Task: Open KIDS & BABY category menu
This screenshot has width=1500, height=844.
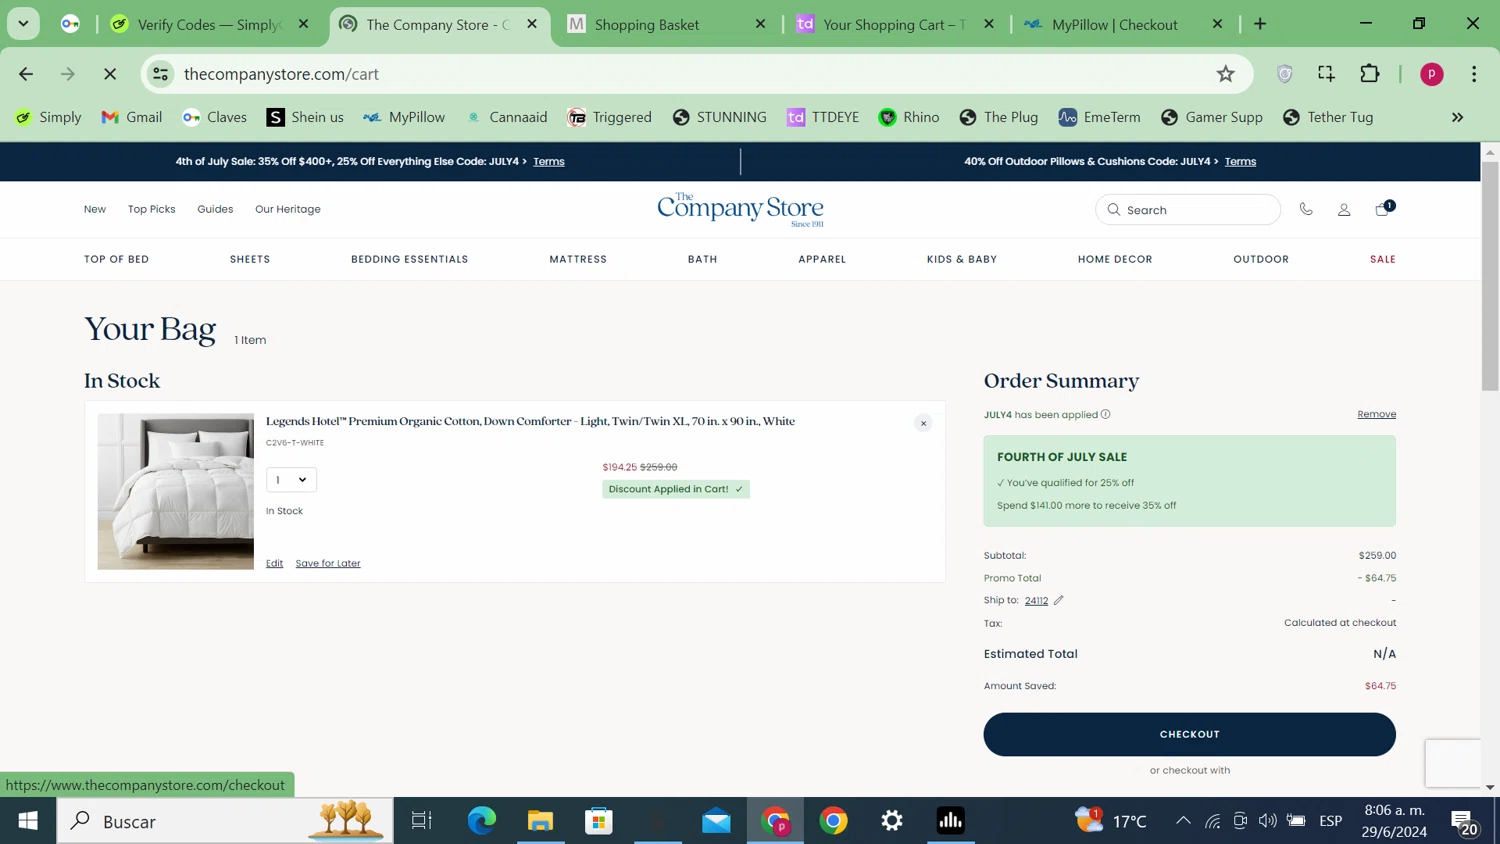Action: click(962, 259)
